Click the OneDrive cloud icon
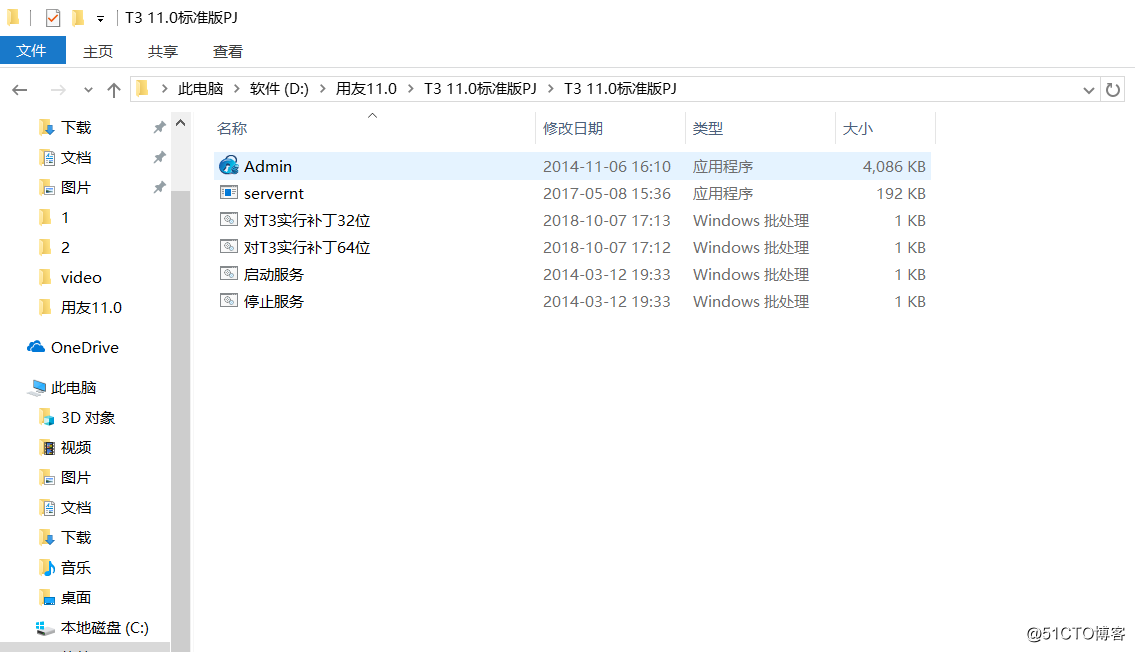 click(x=35, y=347)
